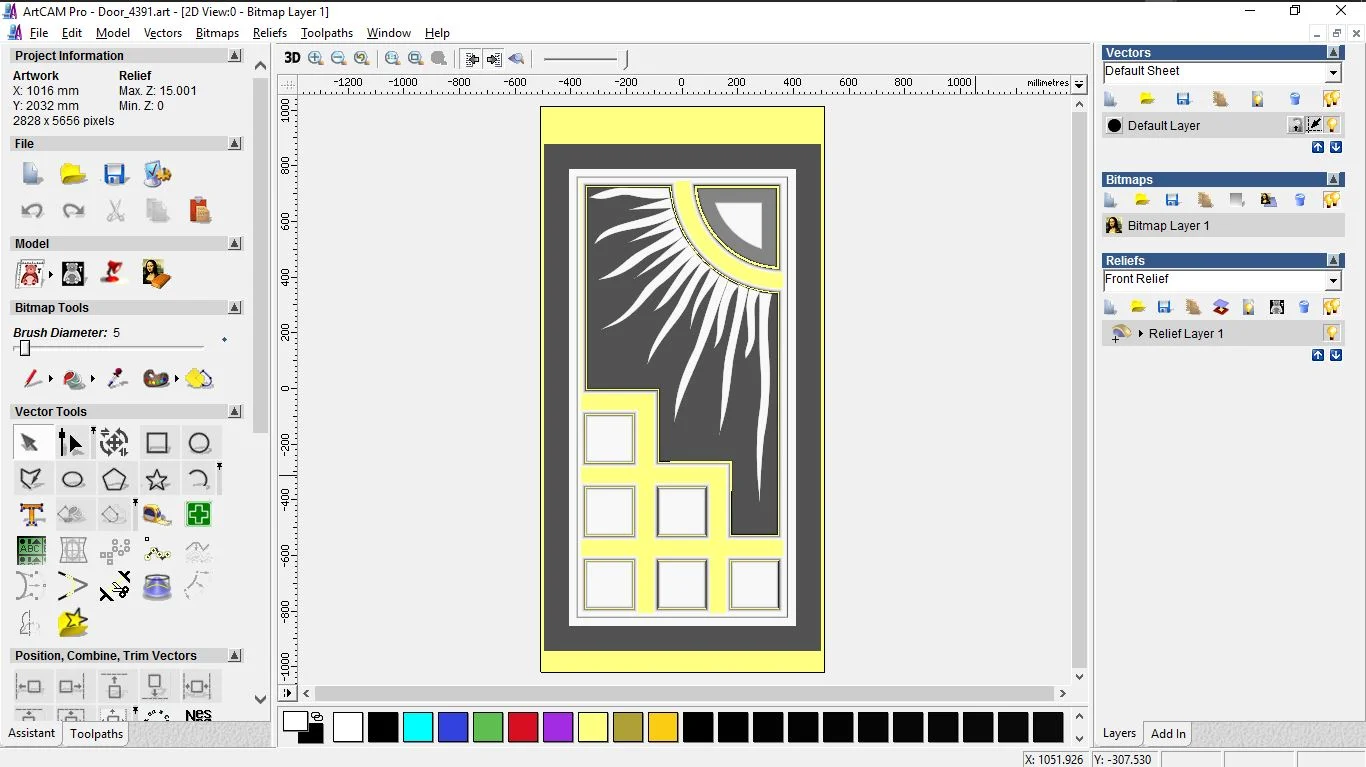Pick the cyan colour swatch

coord(418,727)
